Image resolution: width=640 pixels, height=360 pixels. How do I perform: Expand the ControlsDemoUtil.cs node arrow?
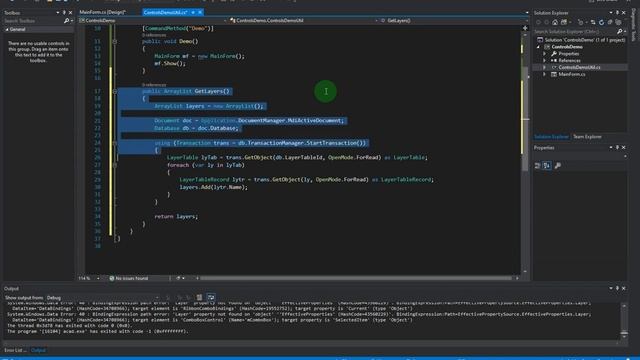pyautogui.click(x=544, y=67)
